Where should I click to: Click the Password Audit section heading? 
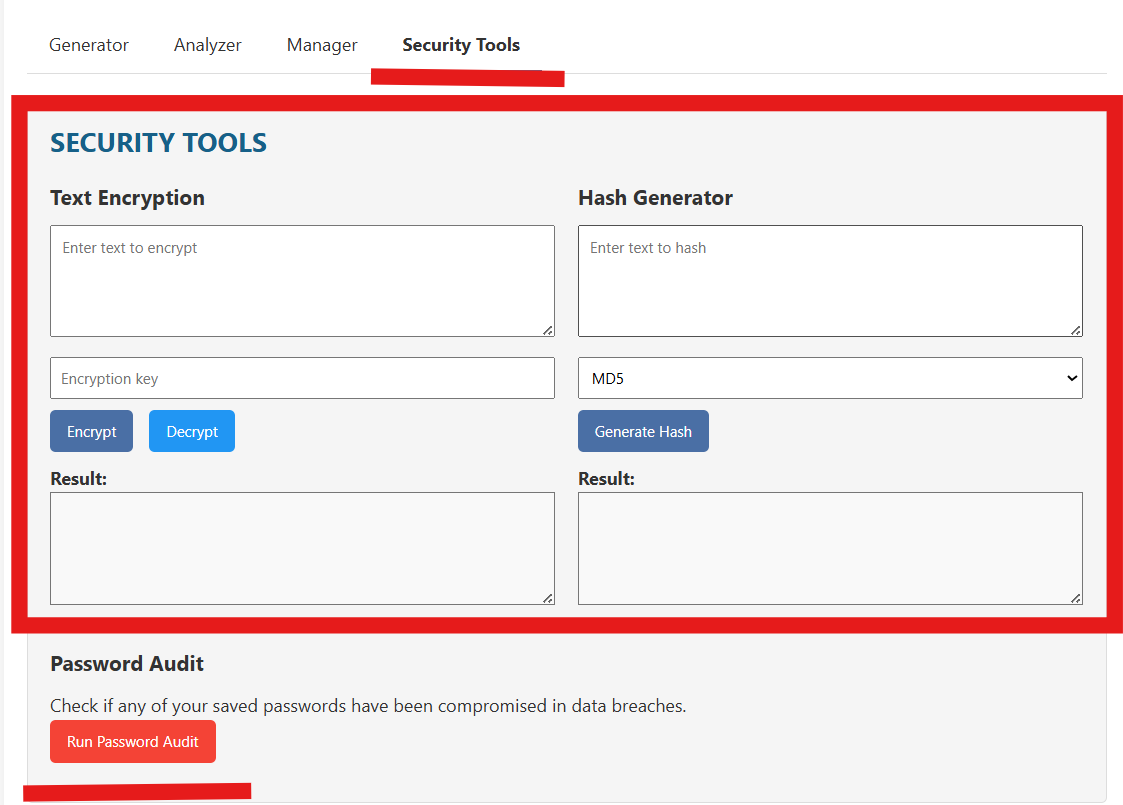point(126,663)
